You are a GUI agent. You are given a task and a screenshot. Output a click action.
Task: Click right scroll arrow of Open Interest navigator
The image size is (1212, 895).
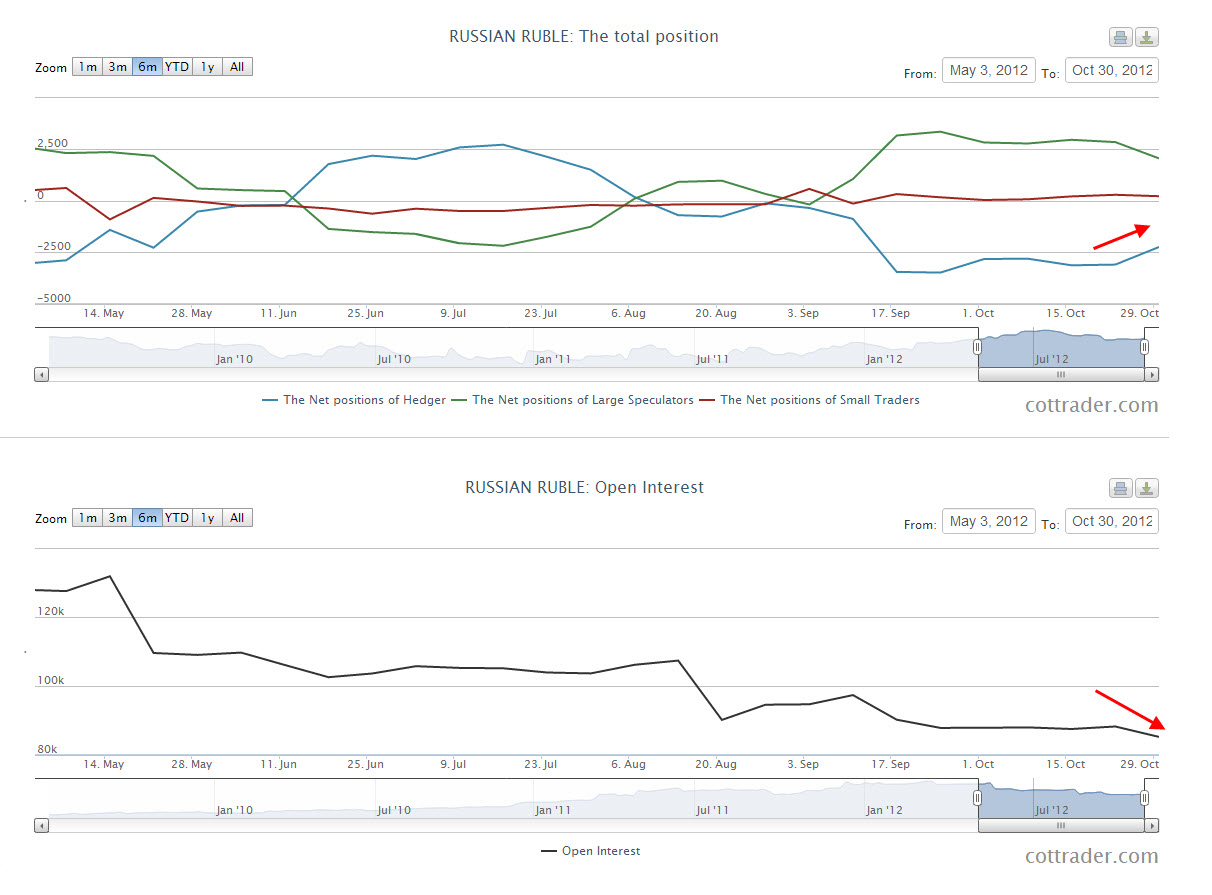1152,826
